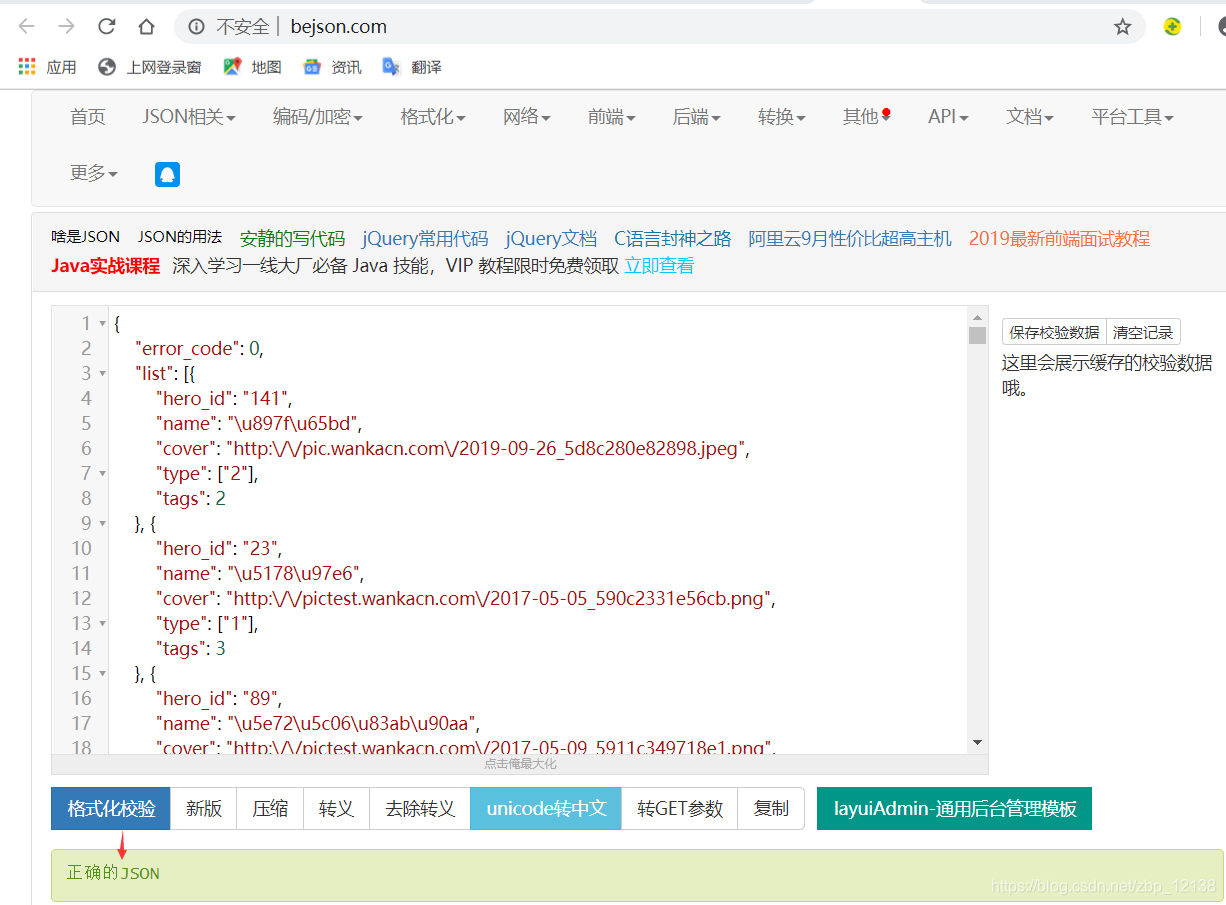Image resolution: width=1226 pixels, height=905 pixels.
Task: Expand the API dropdown menu
Action: coord(948,117)
